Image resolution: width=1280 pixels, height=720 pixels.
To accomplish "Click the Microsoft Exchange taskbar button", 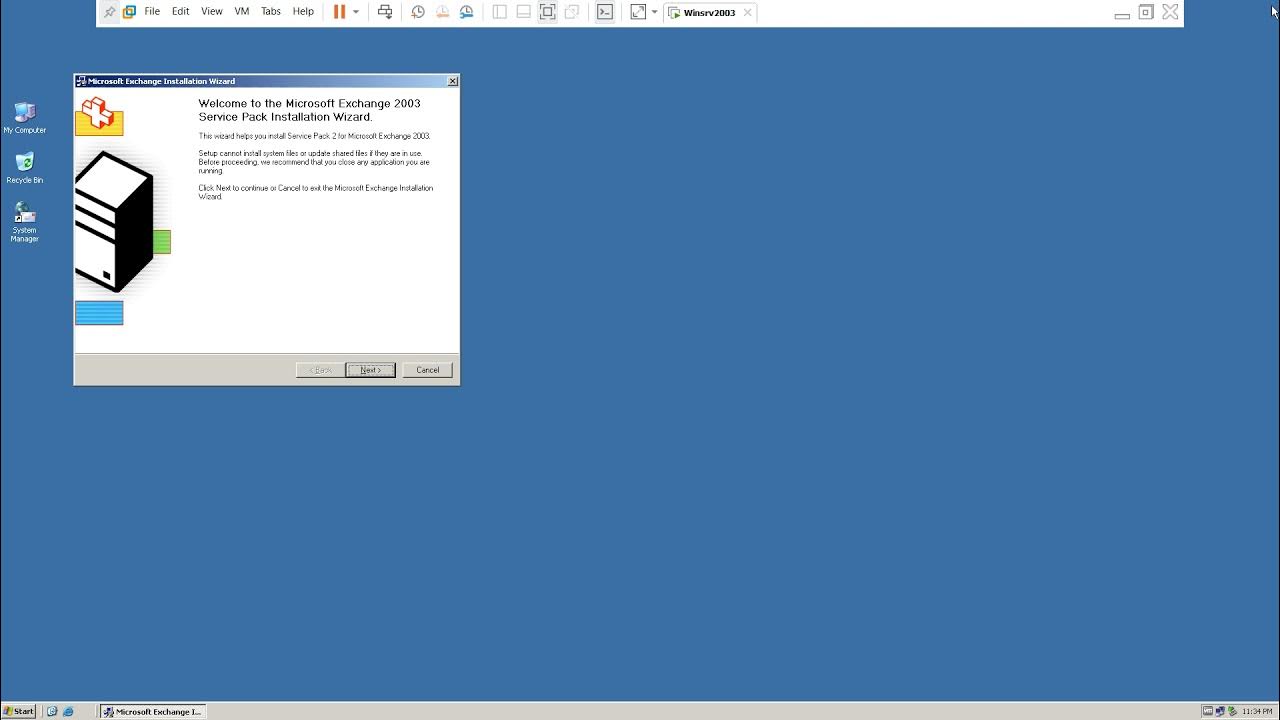I will (x=153, y=711).
